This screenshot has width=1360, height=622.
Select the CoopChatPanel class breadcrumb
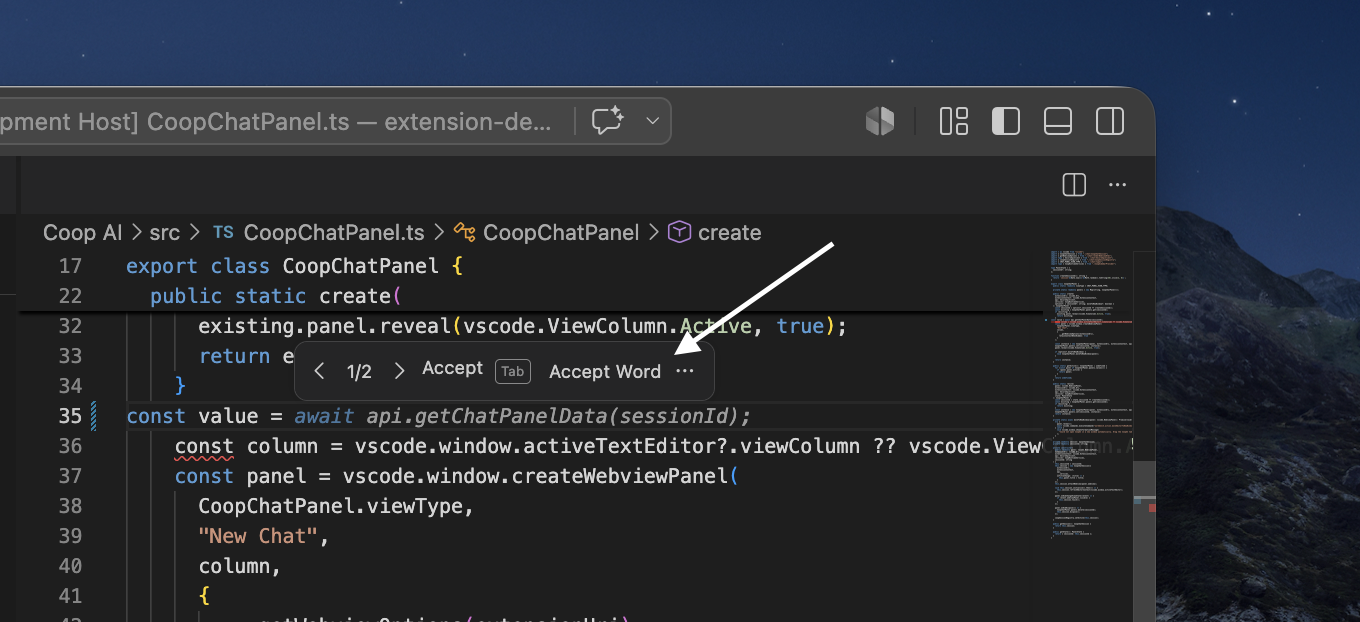[561, 232]
